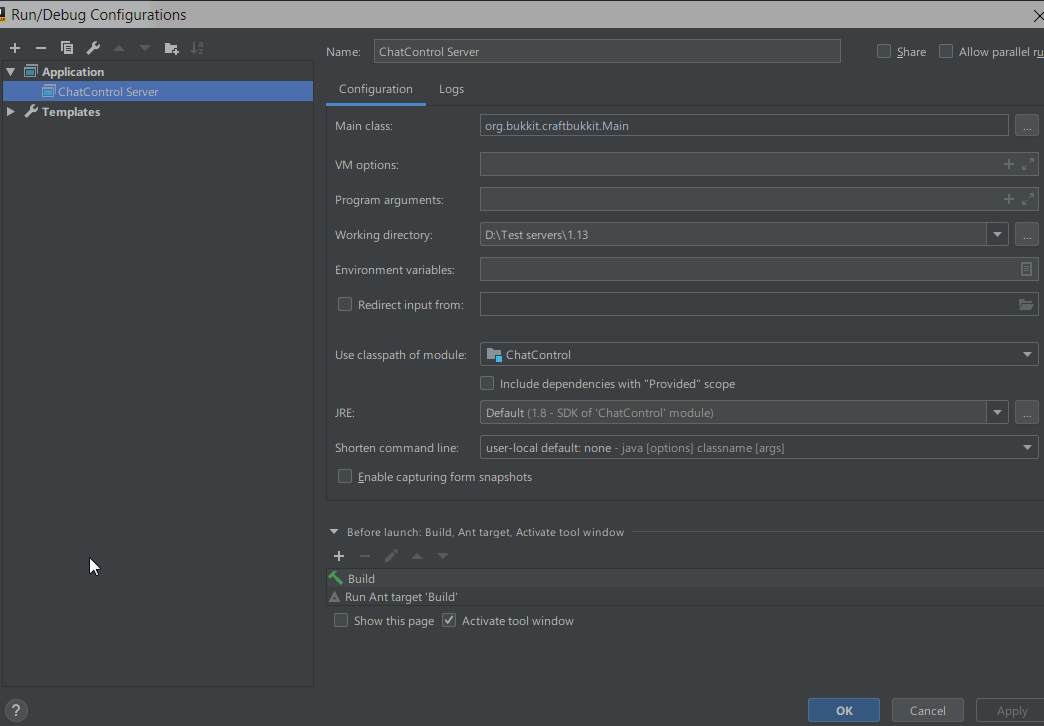Image resolution: width=1044 pixels, height=726 pixels.
Task: Toggle Redirect input from checkbox
Action: point(345,304)
